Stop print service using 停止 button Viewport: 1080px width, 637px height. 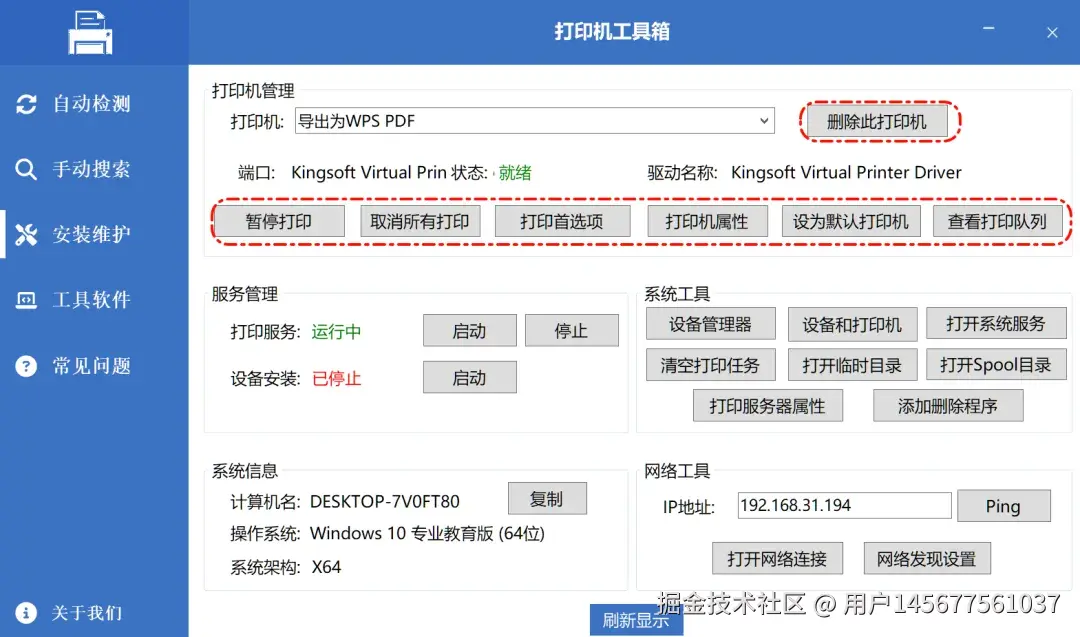coord(572,330)
